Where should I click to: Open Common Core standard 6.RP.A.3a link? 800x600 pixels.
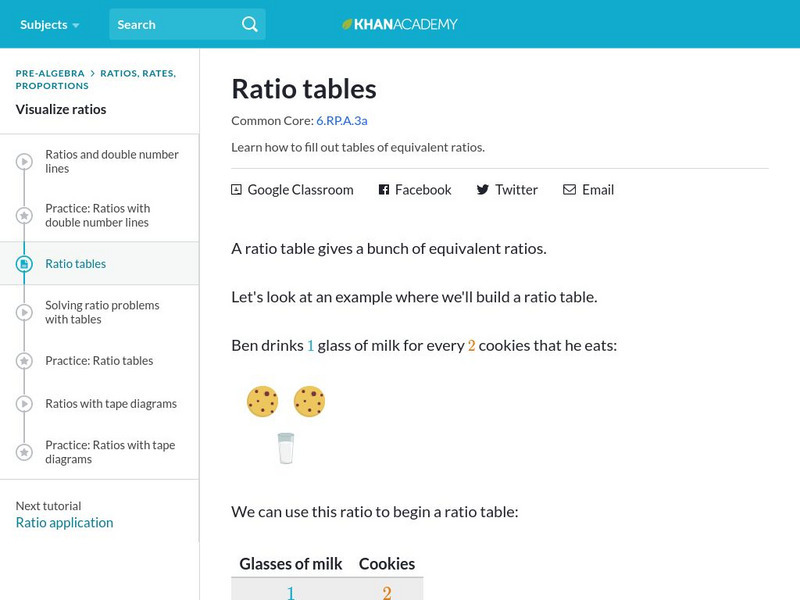(341, 120)
